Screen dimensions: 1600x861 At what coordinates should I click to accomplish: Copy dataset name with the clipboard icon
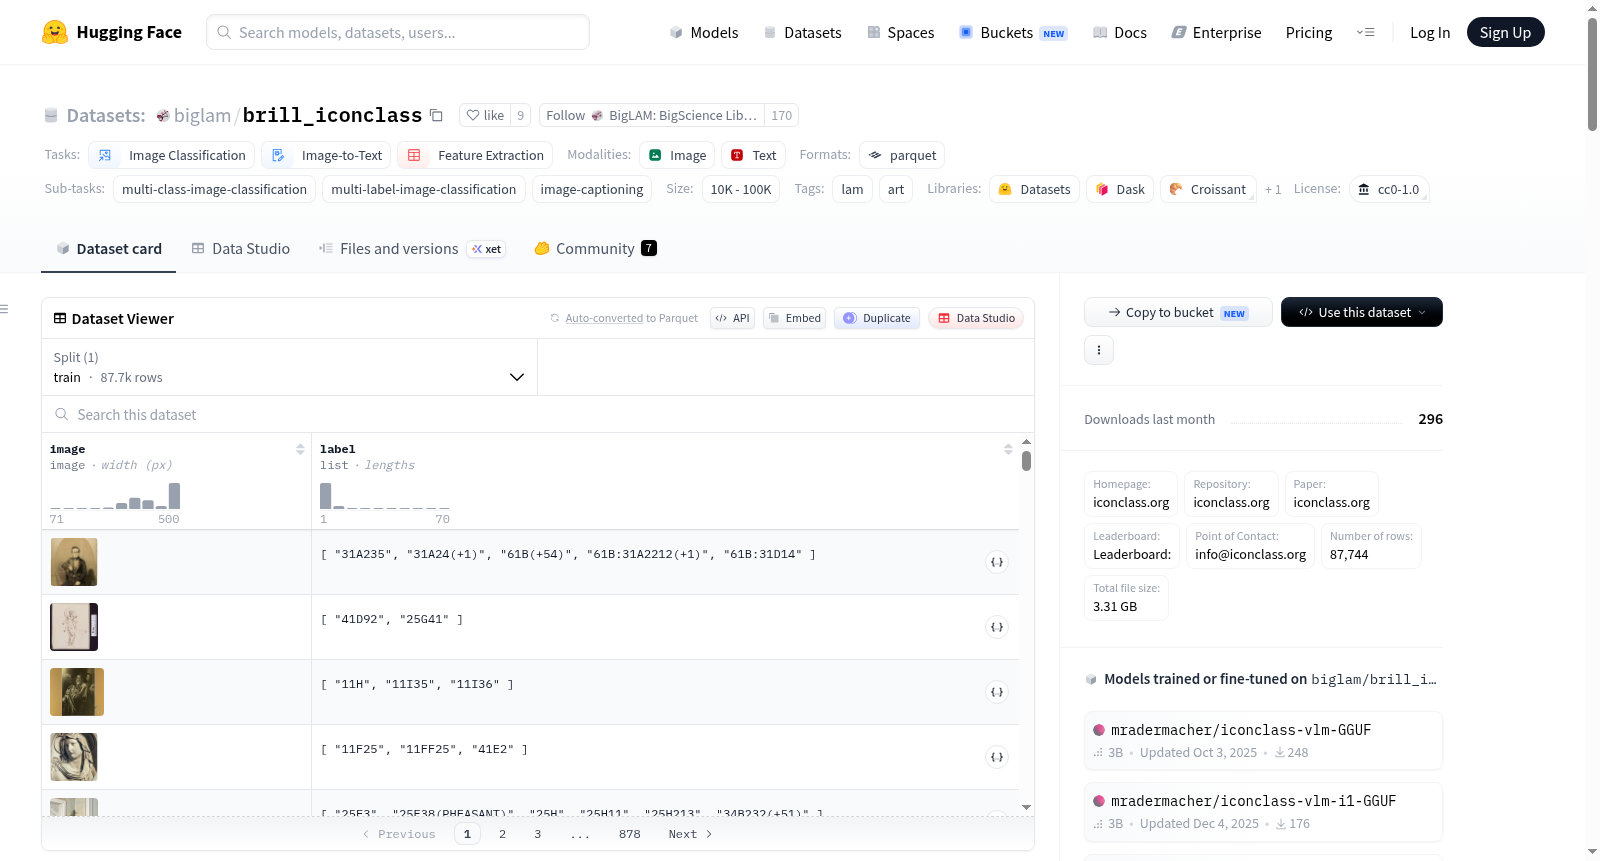click(x=436, y=115)
